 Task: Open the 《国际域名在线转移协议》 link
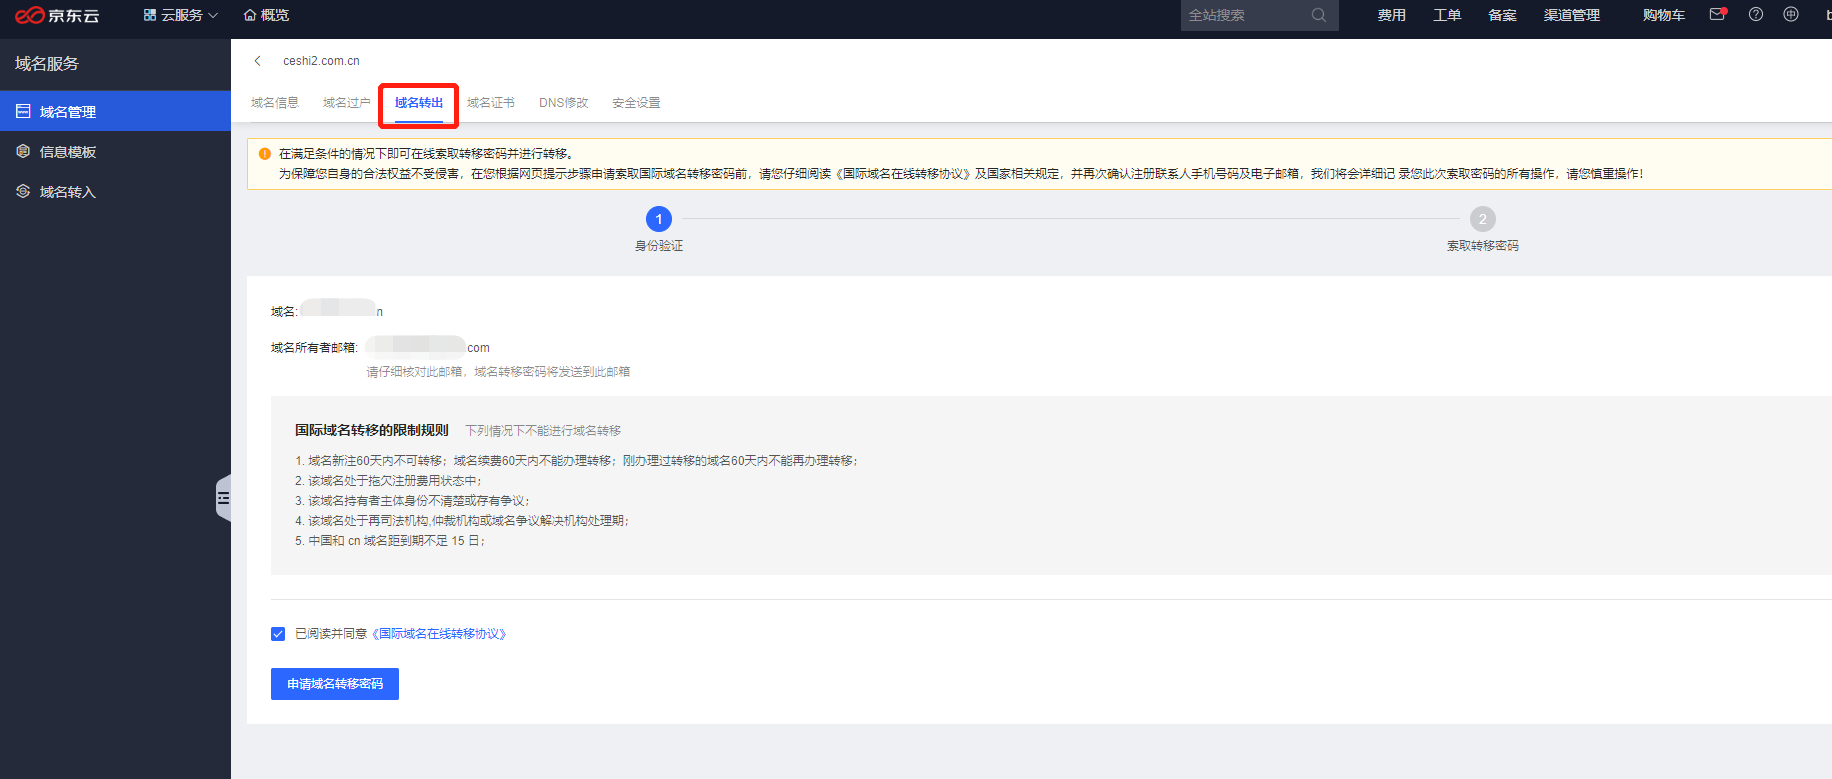[x=439, y=634]
